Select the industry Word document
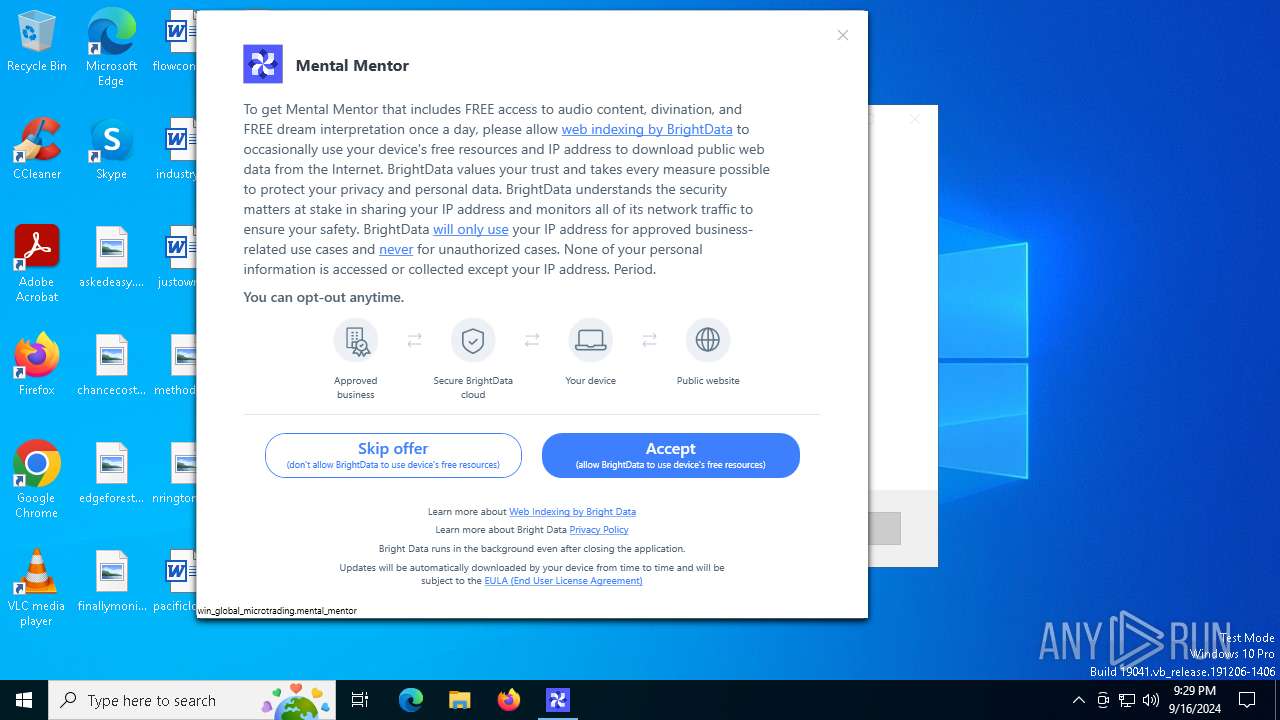The image size is (1280, 720). click(x=177, y=150)
